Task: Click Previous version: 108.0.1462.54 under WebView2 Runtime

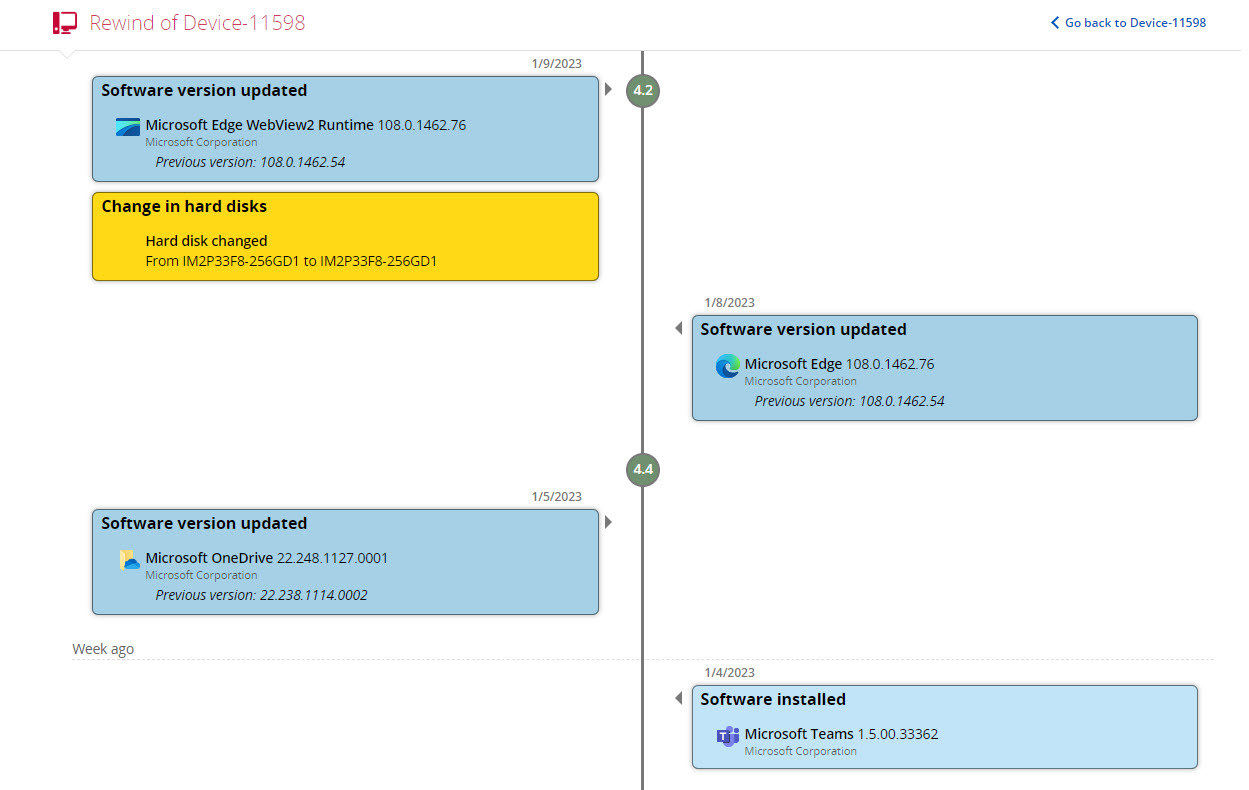Action: point(250,161)
